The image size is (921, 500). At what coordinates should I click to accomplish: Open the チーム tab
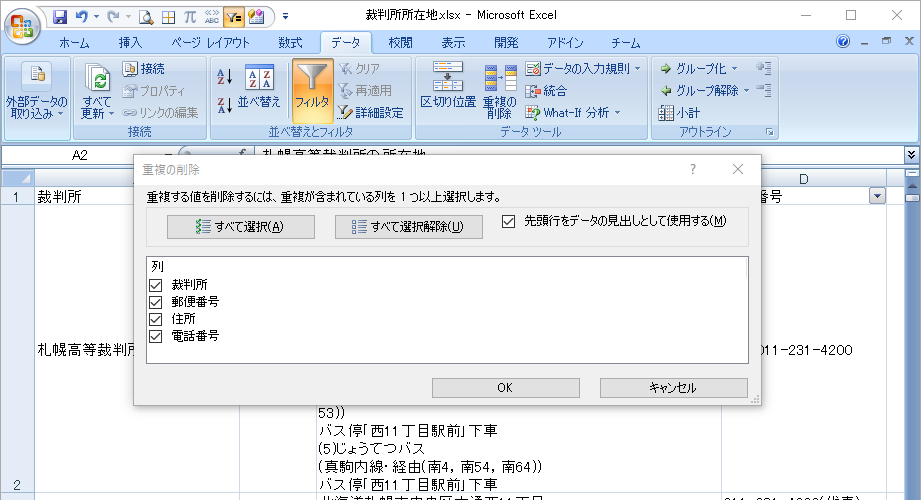[x=625, y=43]
